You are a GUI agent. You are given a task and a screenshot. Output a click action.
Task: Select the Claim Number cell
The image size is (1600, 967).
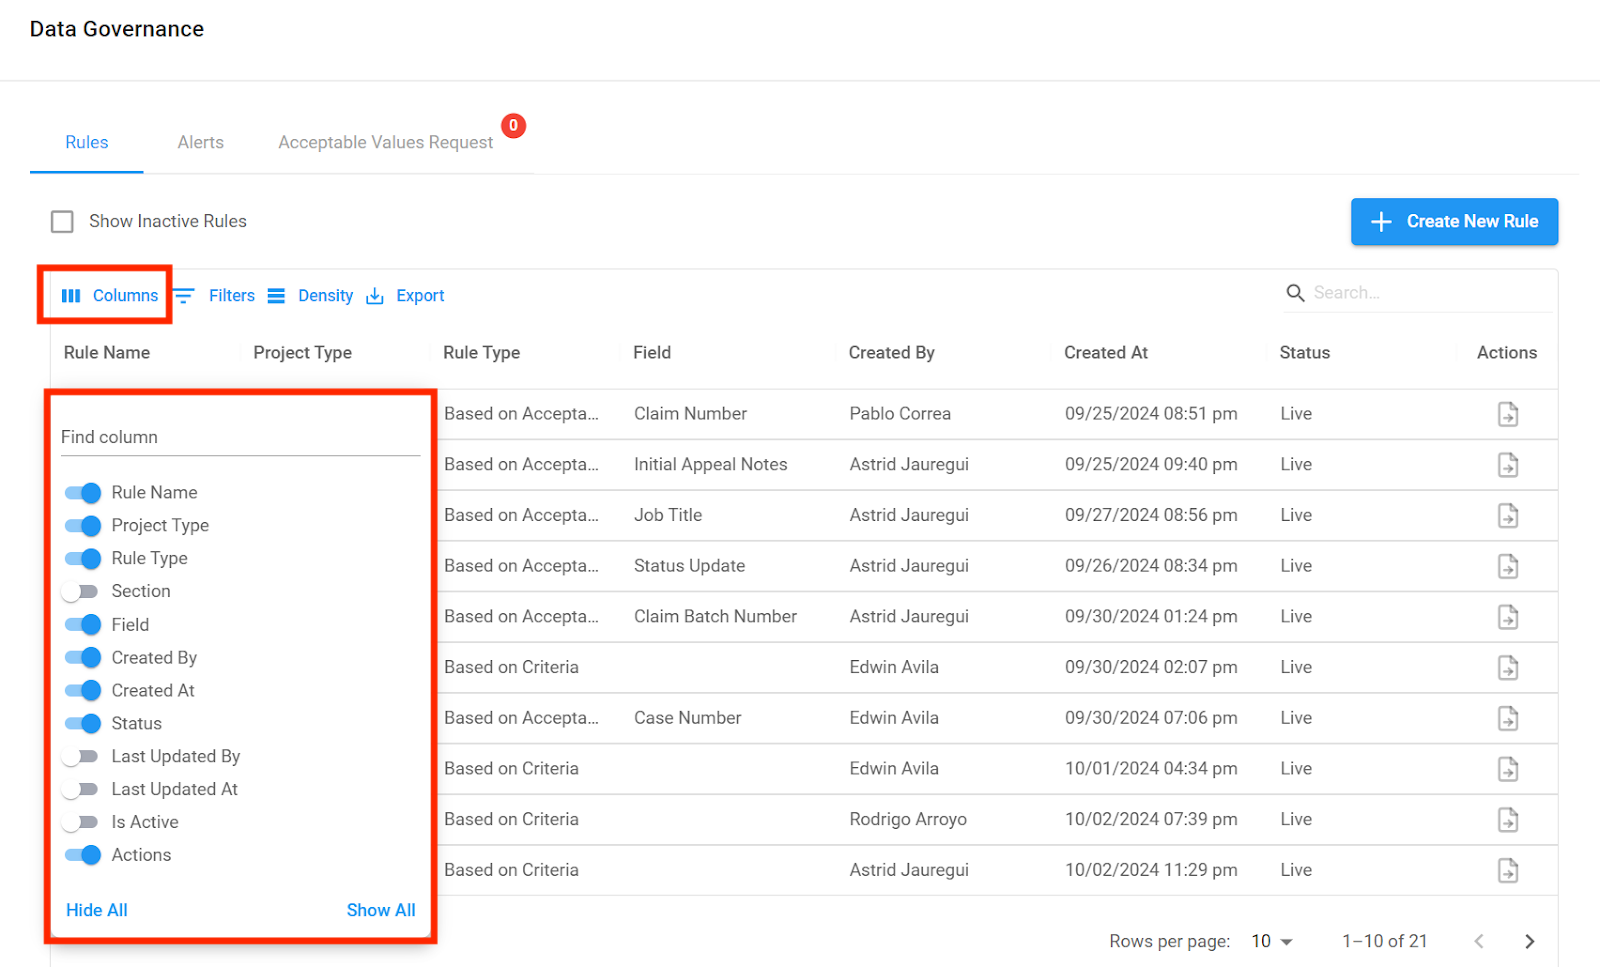click(x=690, y=414)
